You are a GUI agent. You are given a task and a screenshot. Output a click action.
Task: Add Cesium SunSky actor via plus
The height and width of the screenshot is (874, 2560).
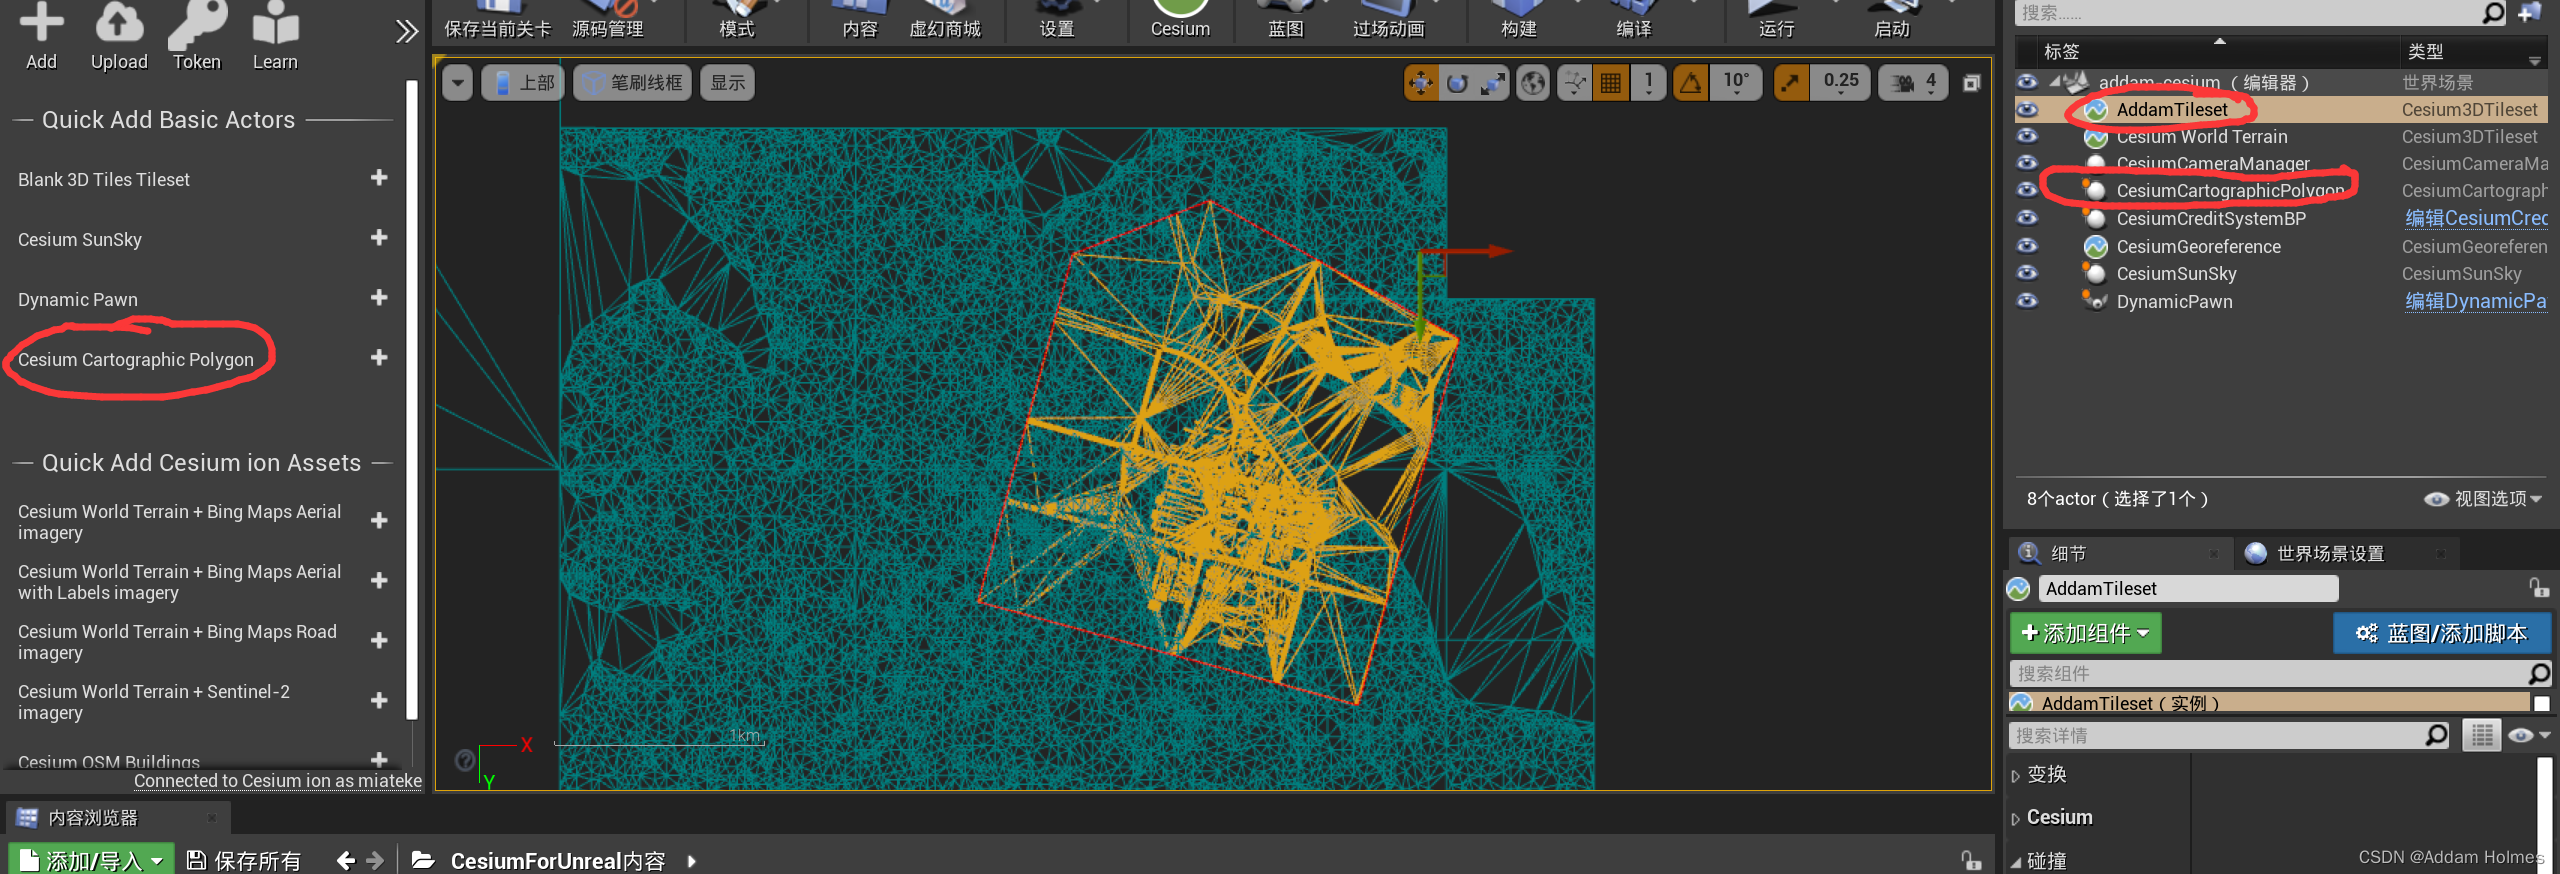pos(379,238)
